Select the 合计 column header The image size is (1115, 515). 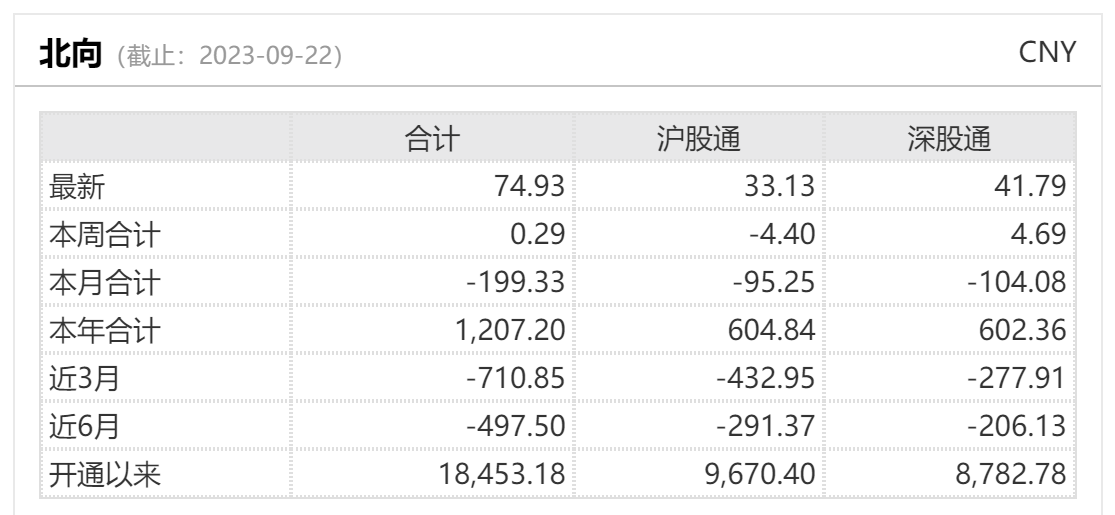(x=432, y=139)
